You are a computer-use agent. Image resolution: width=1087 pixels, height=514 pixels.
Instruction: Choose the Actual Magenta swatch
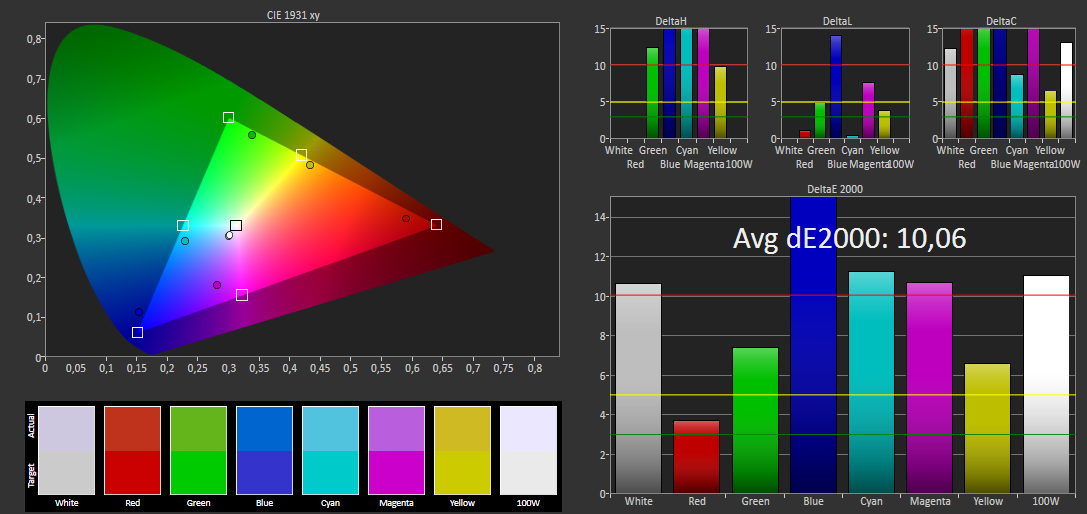(x=397, y=429)
